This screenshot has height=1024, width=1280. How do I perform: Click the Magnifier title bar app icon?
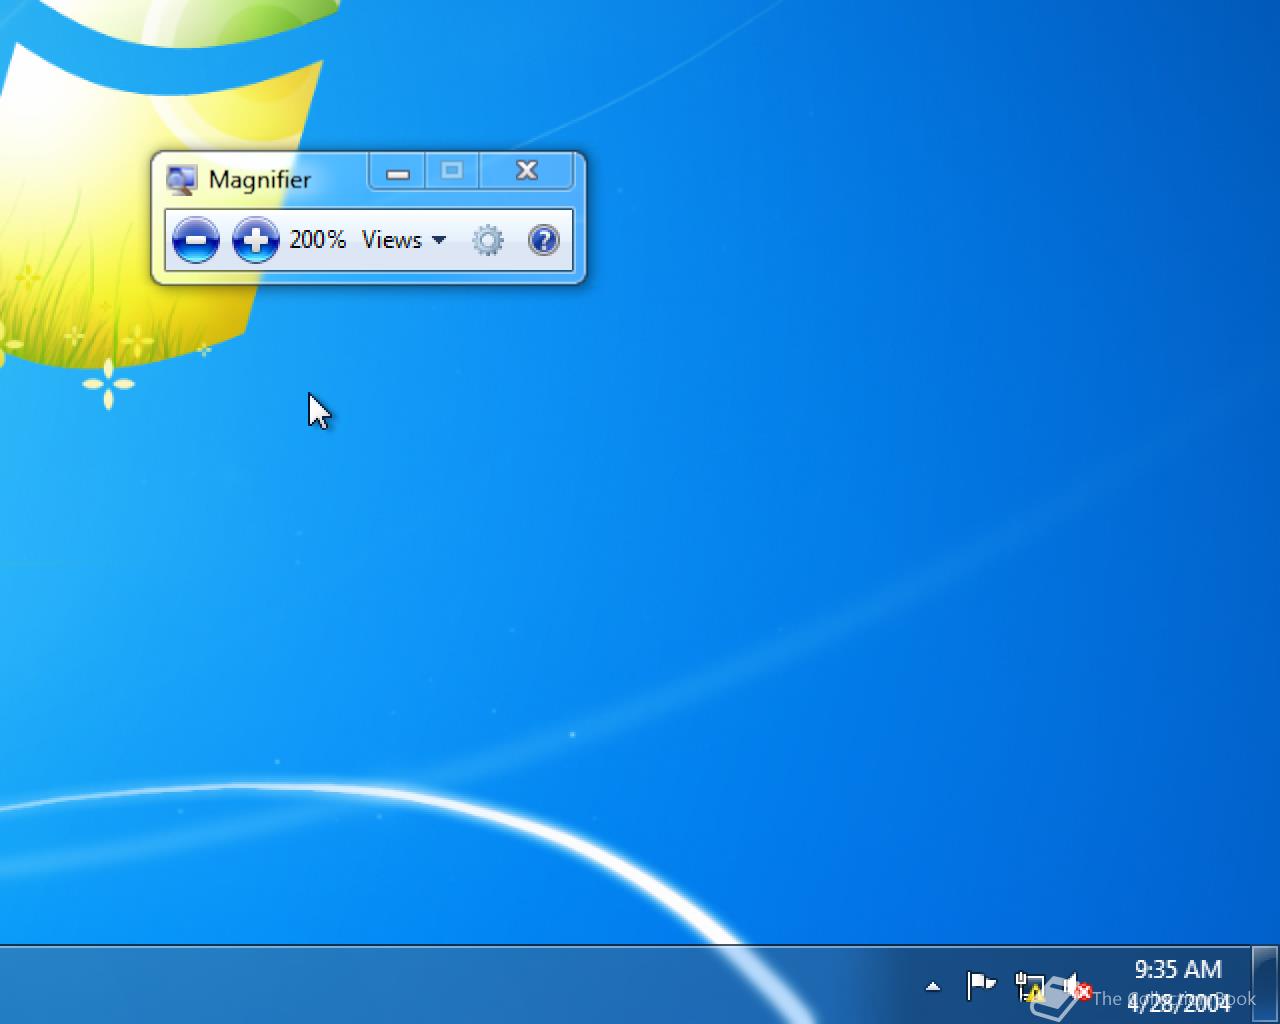182,180
